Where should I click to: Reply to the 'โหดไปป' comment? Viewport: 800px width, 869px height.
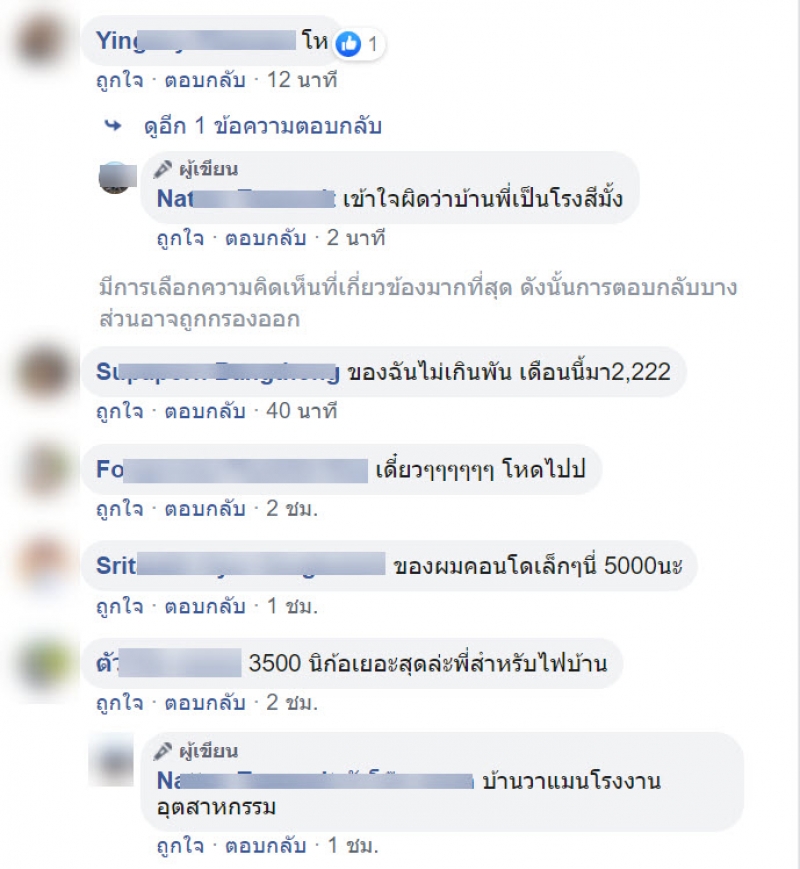205,509
